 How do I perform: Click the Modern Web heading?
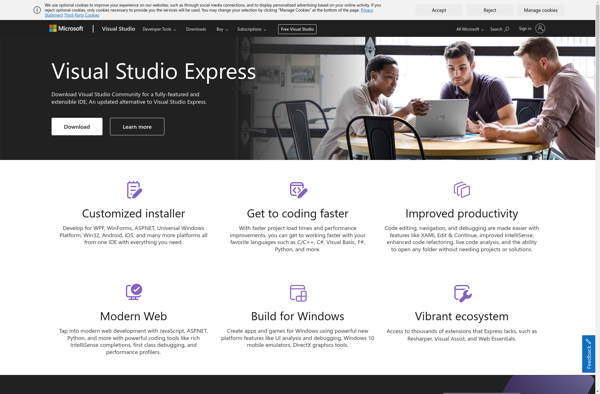pyautogui.click(x=134, y=316)
